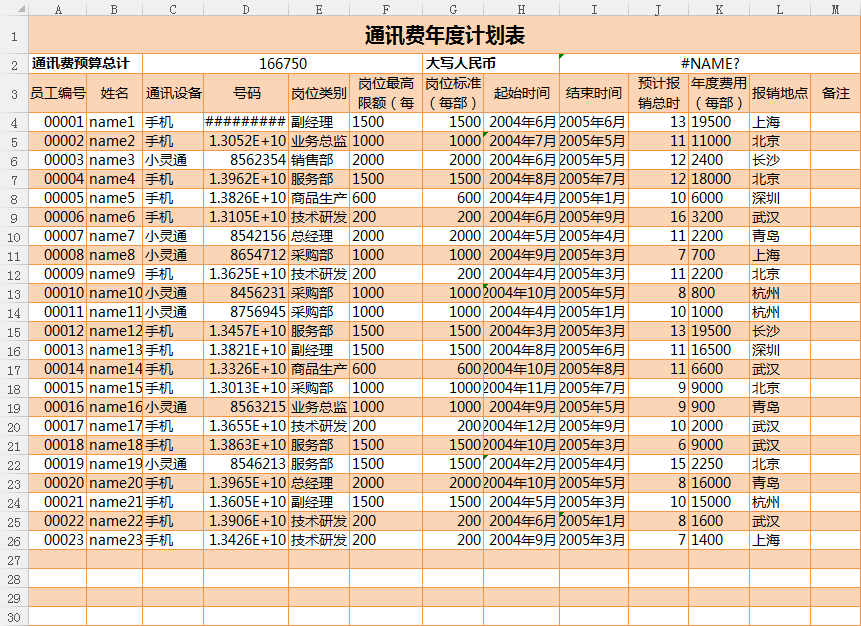Click the row 26 header number
This screenshot has height=626, width=861.
click(14, 540)
